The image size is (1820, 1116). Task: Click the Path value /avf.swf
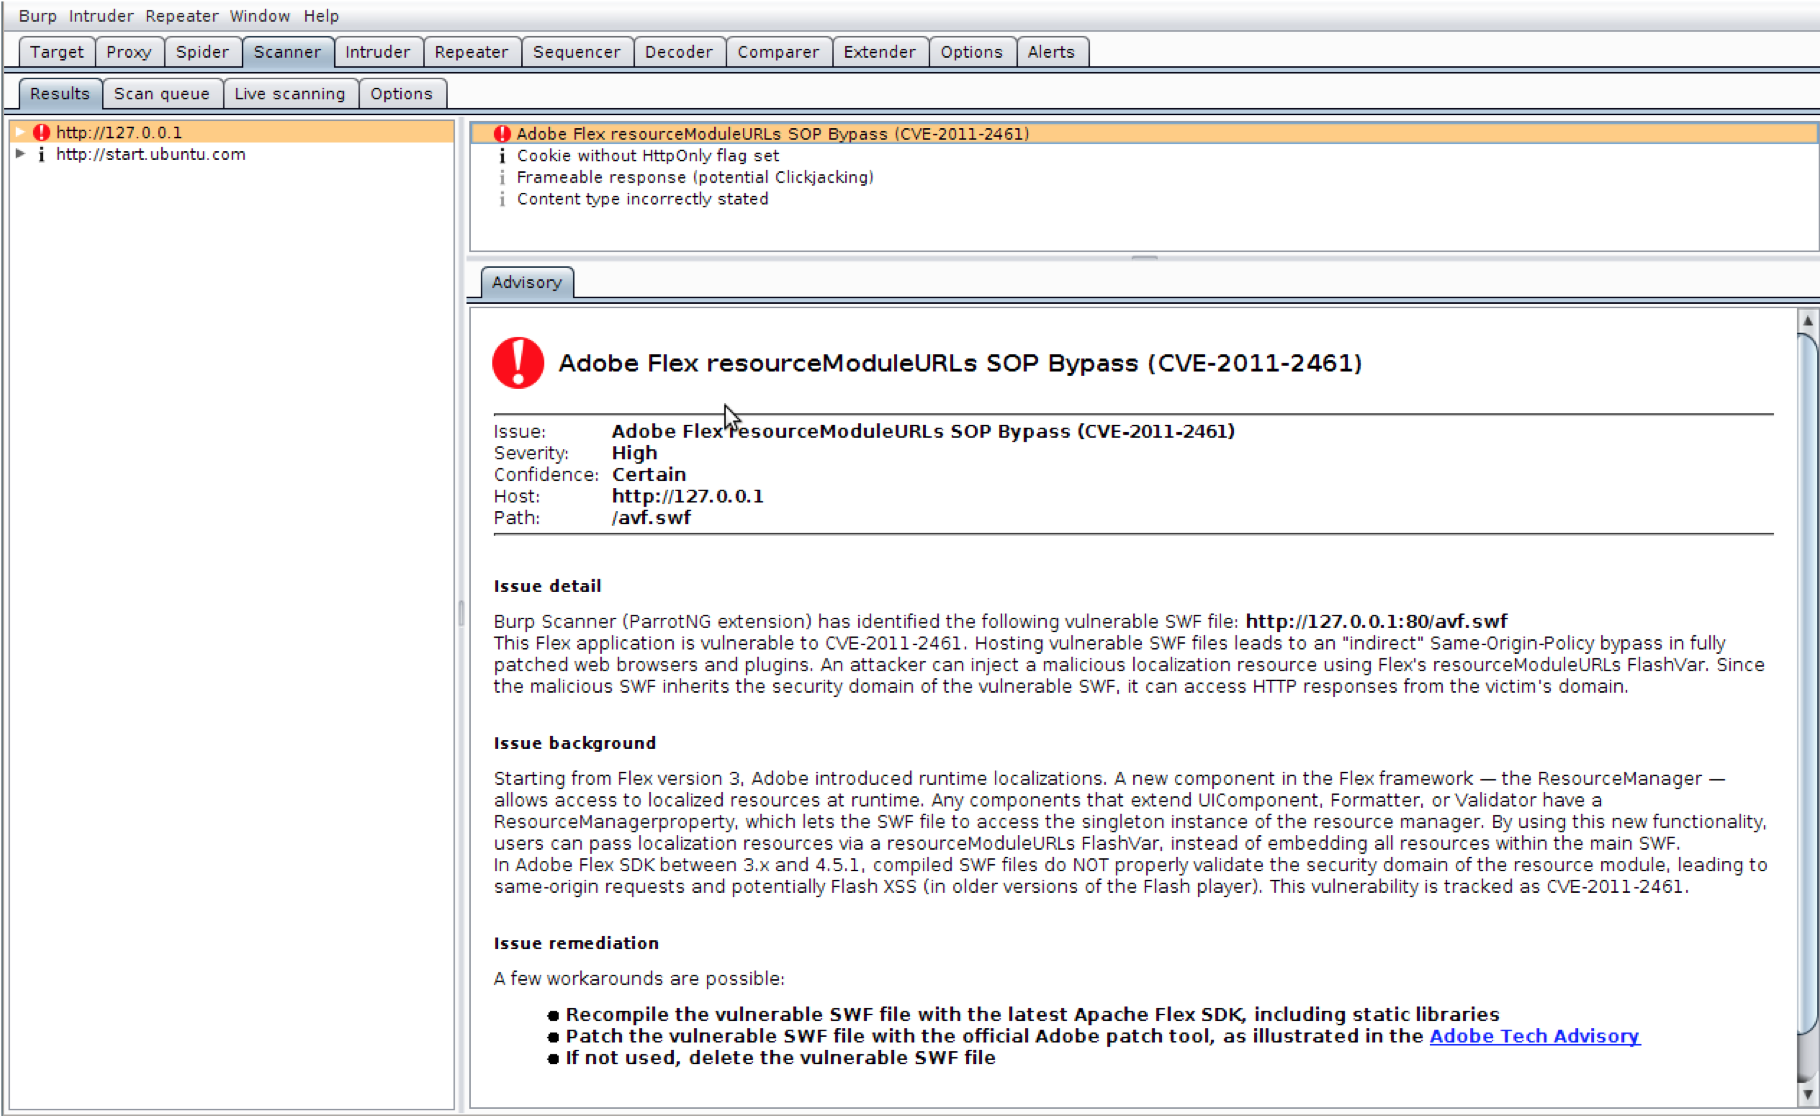(x=651, y=518)
